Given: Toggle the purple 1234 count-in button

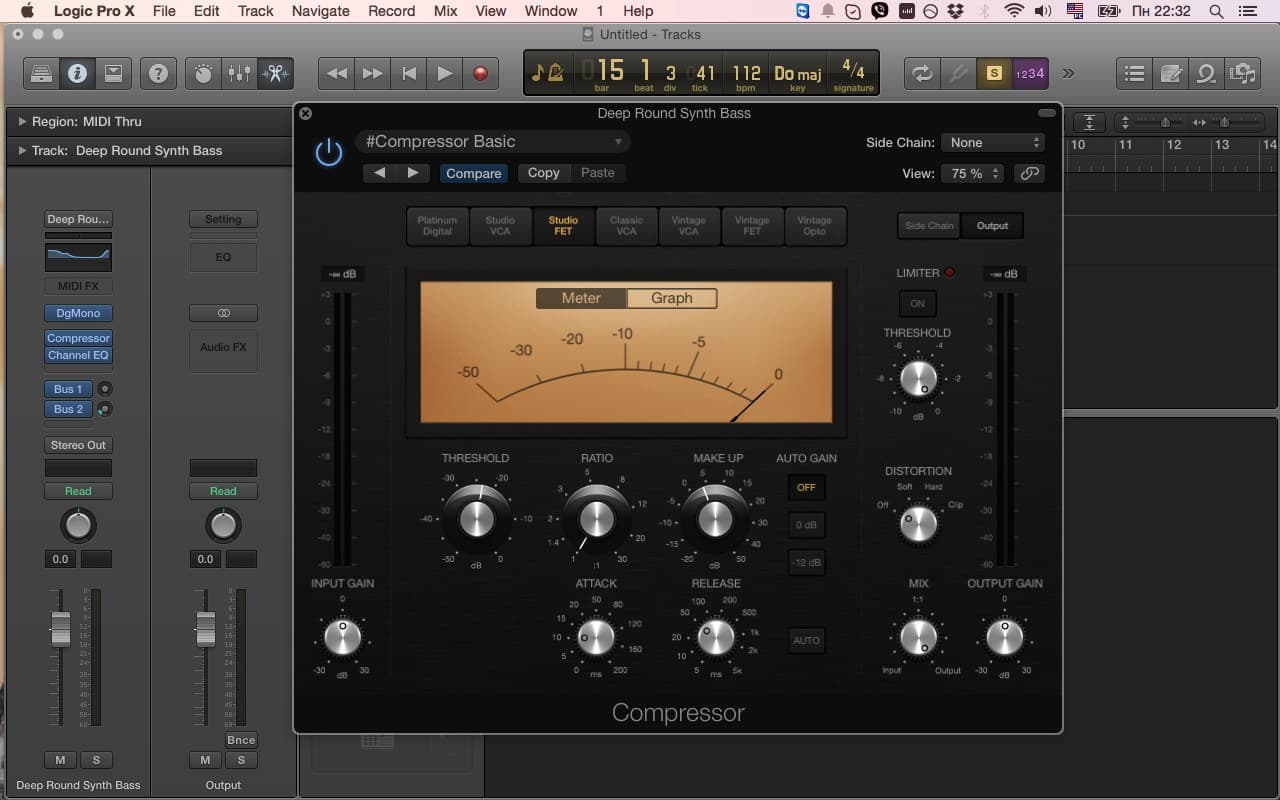Looking at the screenshot, I should pos(1030,73).
